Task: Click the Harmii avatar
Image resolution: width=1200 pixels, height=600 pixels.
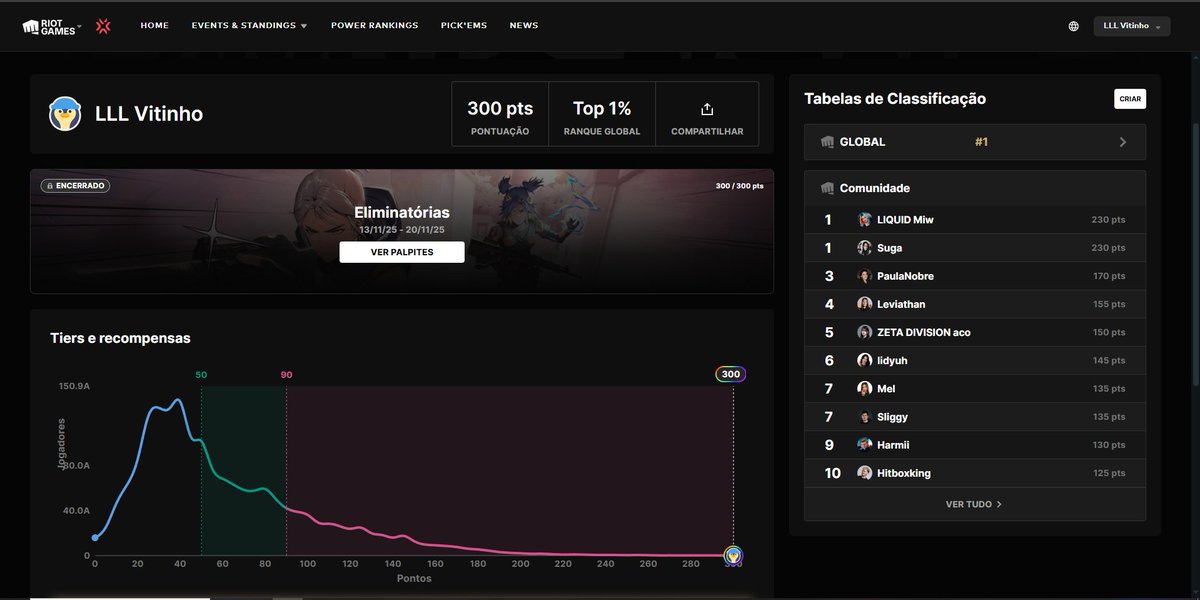Action: click(864, 445)
